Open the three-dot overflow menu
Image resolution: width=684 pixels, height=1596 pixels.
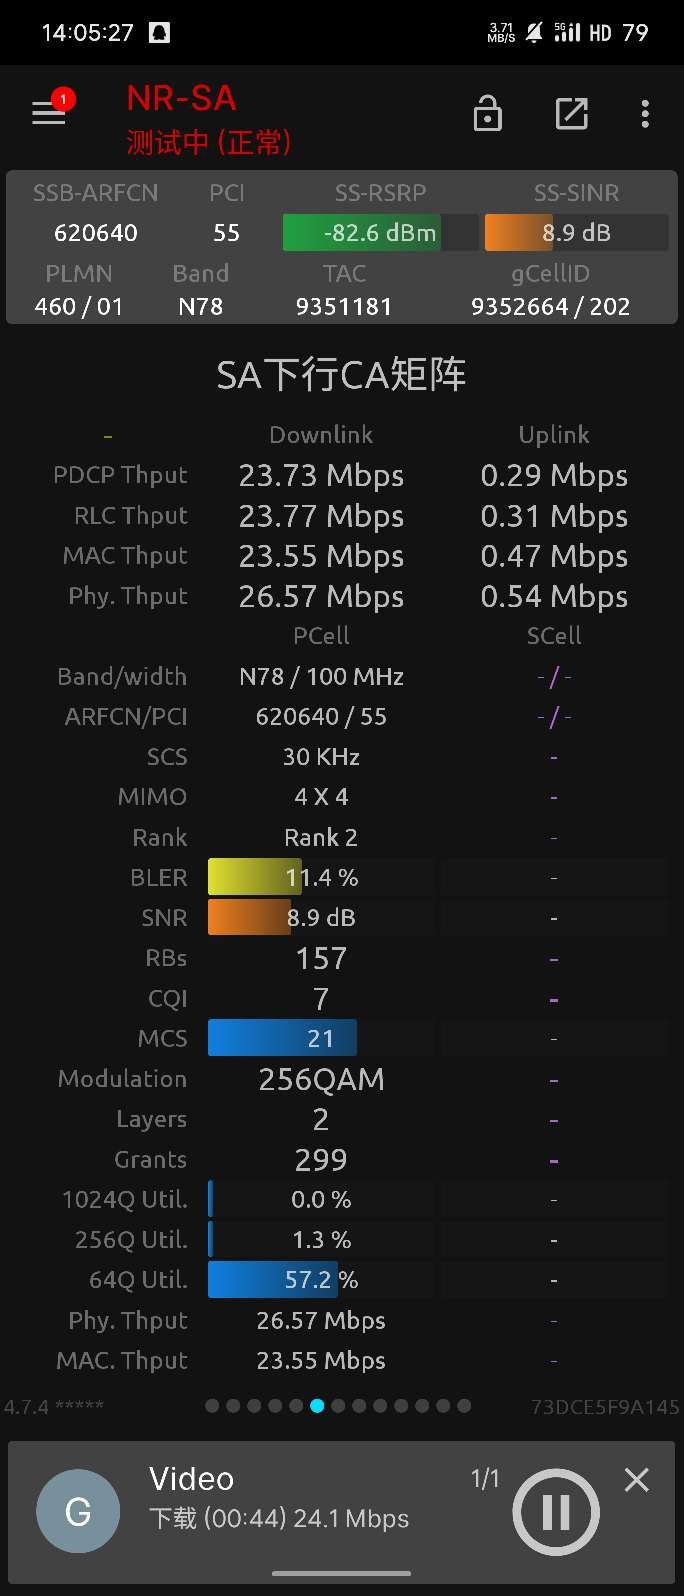pyautogui.click(x=645, y=114)
